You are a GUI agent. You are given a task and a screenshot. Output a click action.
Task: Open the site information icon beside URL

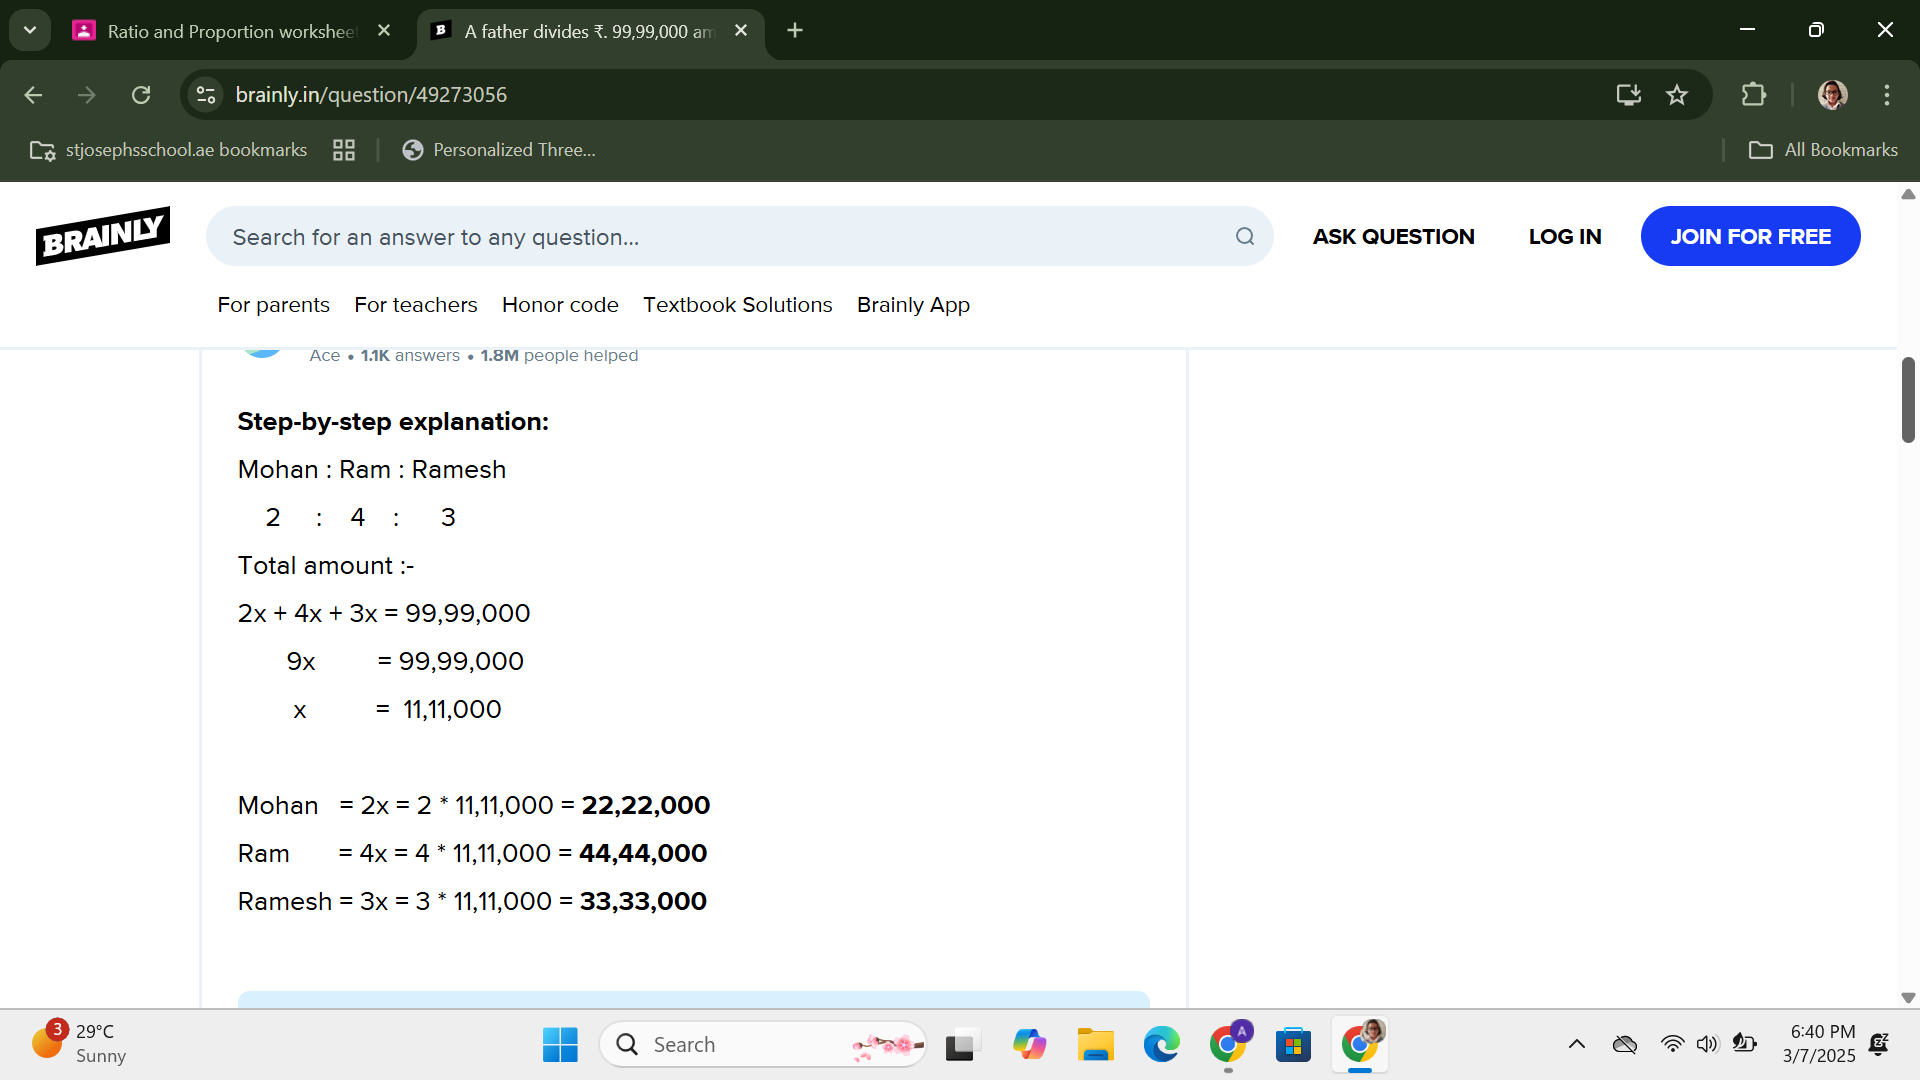(206, 95)
